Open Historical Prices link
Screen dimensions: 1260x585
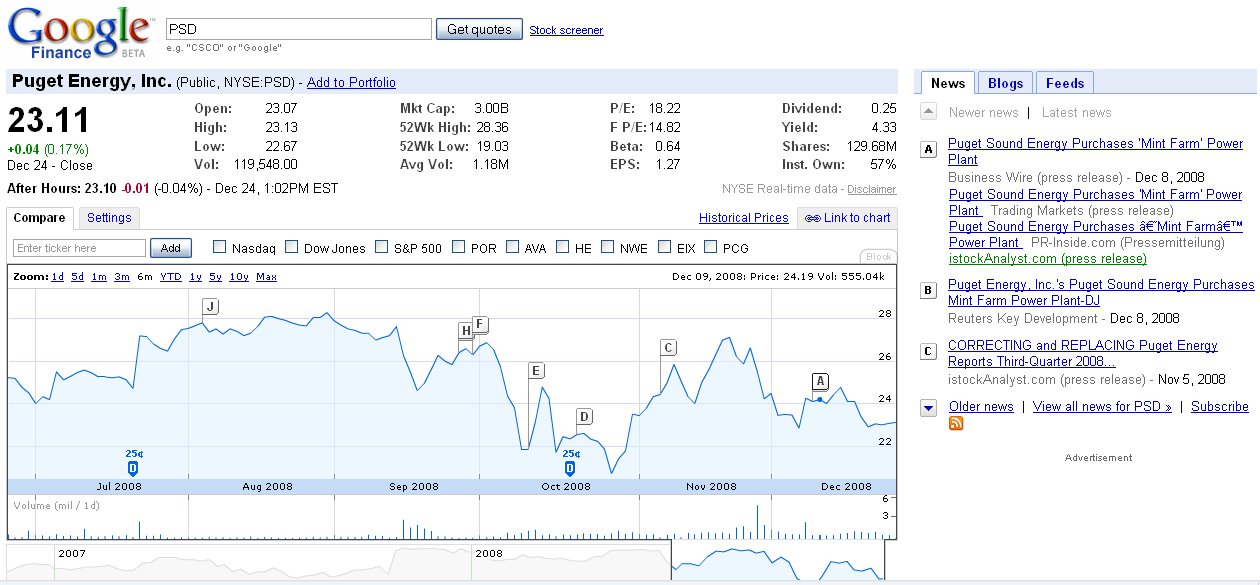click(x=744, y=218)
